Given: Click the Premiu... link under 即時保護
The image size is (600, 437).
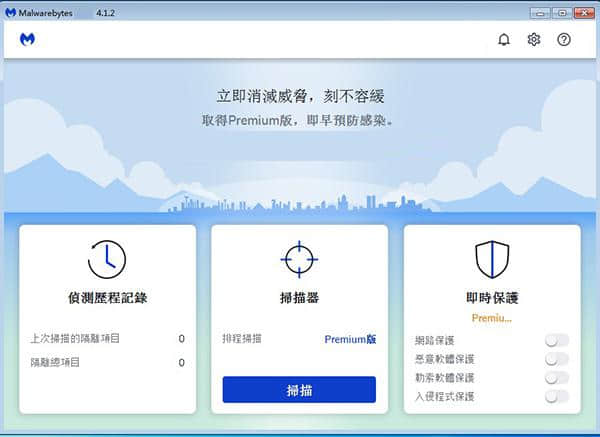Looking at the screenshot, I should click(x=492, y=318).
